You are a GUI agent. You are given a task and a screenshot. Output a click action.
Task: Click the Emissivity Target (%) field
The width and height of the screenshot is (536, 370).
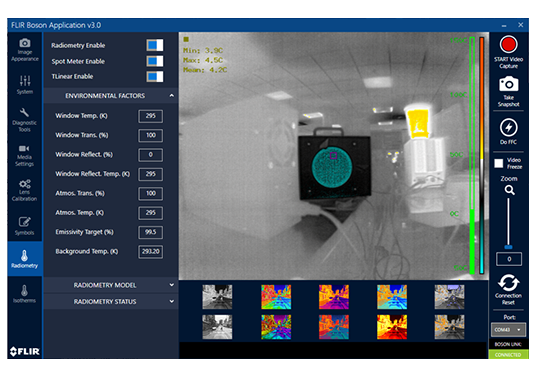(x=150, y=232)
